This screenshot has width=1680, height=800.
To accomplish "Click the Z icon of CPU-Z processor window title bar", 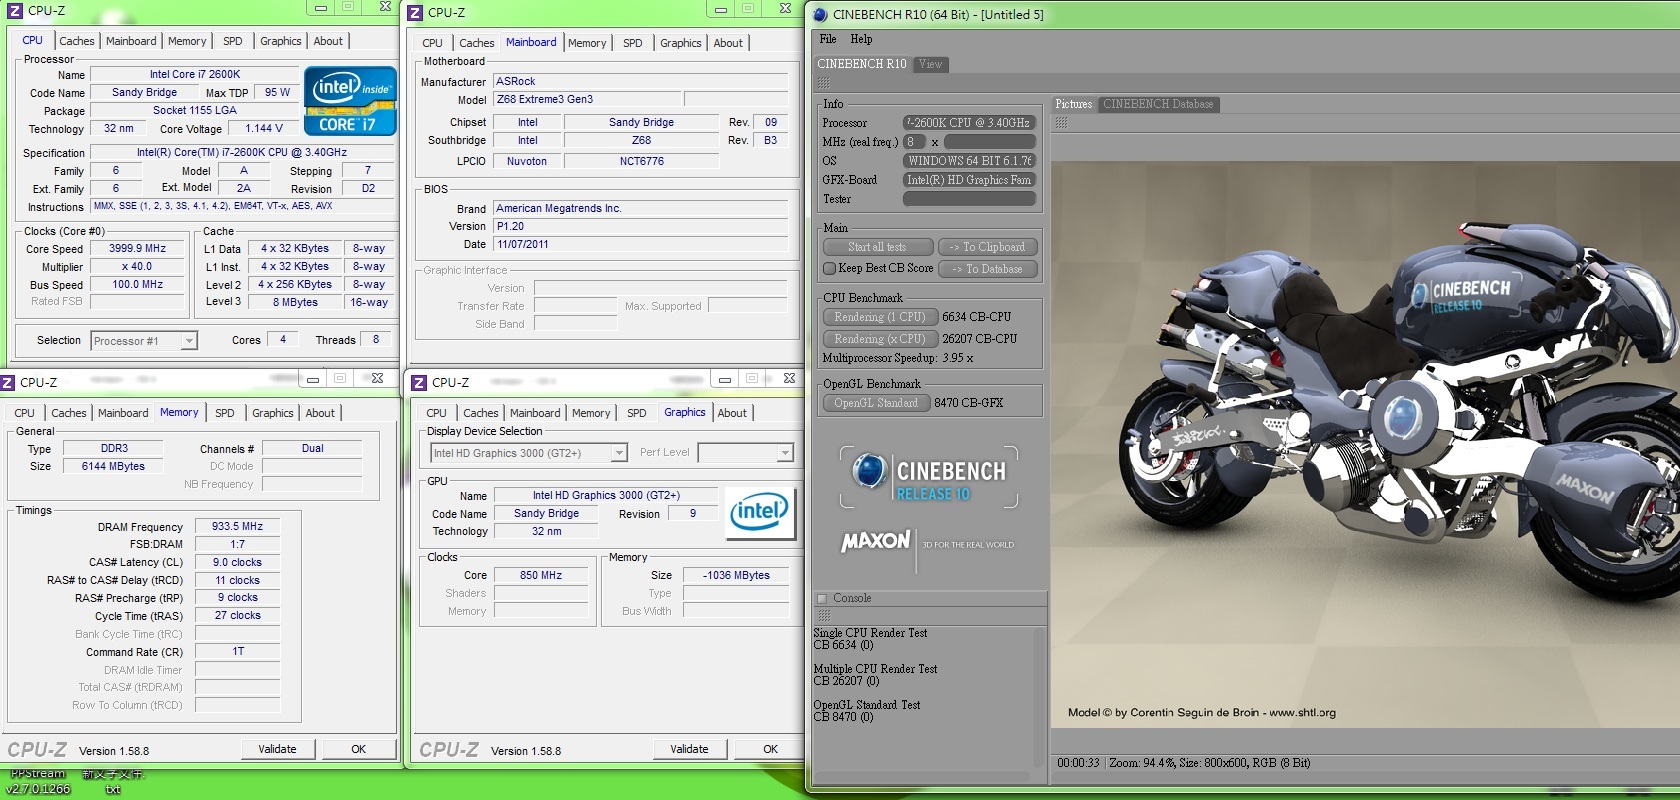I will (15, 10).
